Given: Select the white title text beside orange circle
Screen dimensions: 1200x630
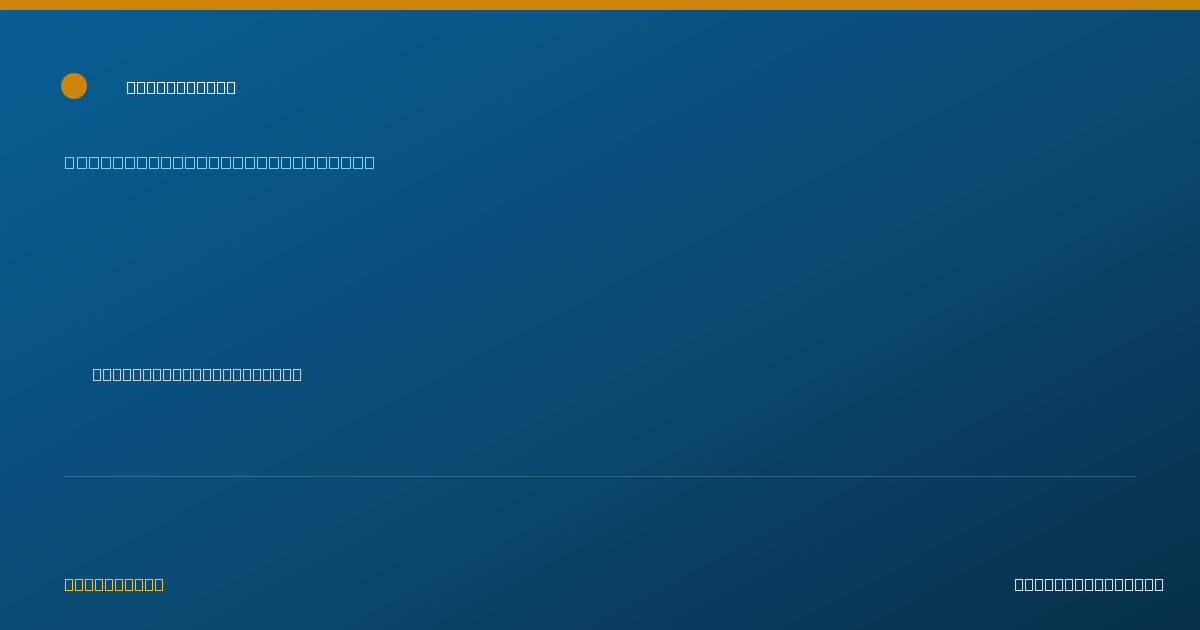Looking at the screenshot, I should [181, 87].
